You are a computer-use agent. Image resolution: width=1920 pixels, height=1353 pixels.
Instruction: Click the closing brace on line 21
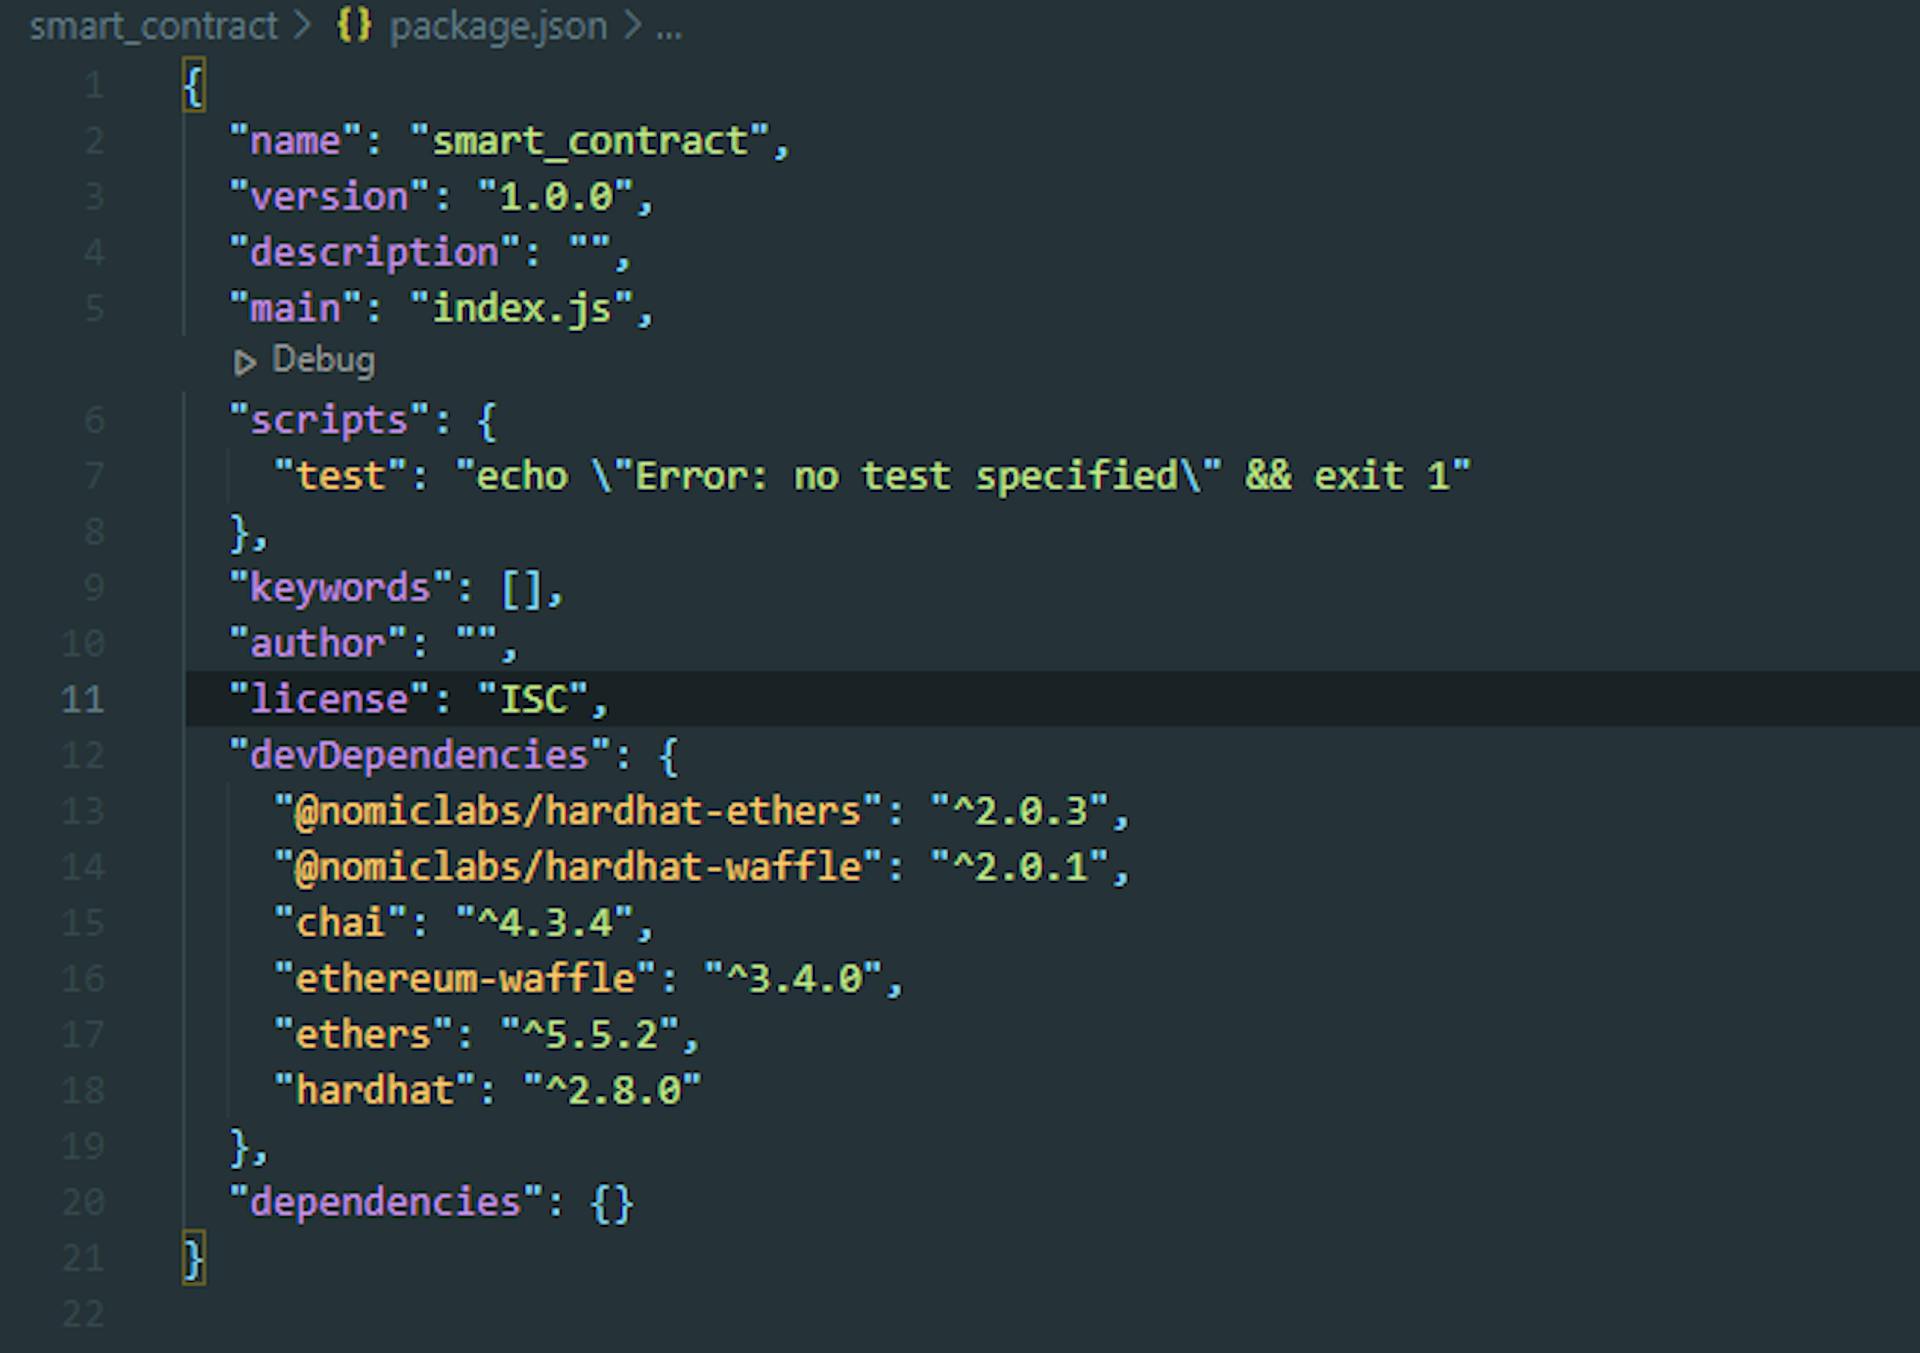click(x=194, y=1258)
